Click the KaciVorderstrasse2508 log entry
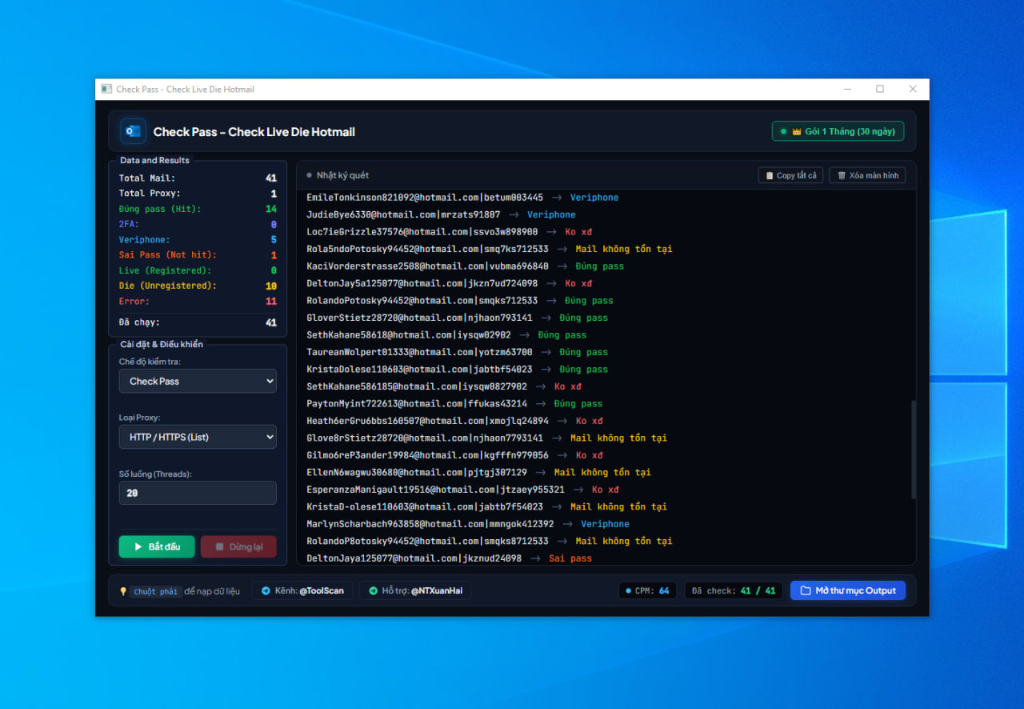The image size is (1024, 709). click(x=465, y=266)
